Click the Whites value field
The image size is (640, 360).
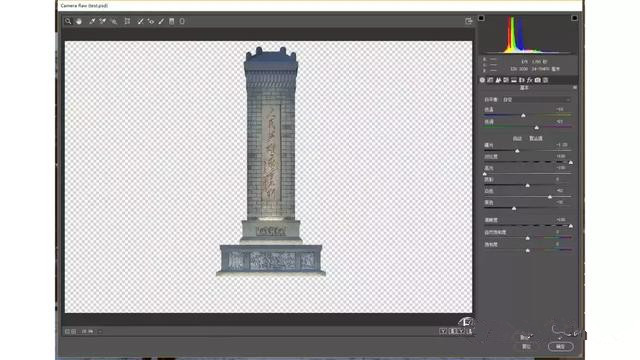560,191
